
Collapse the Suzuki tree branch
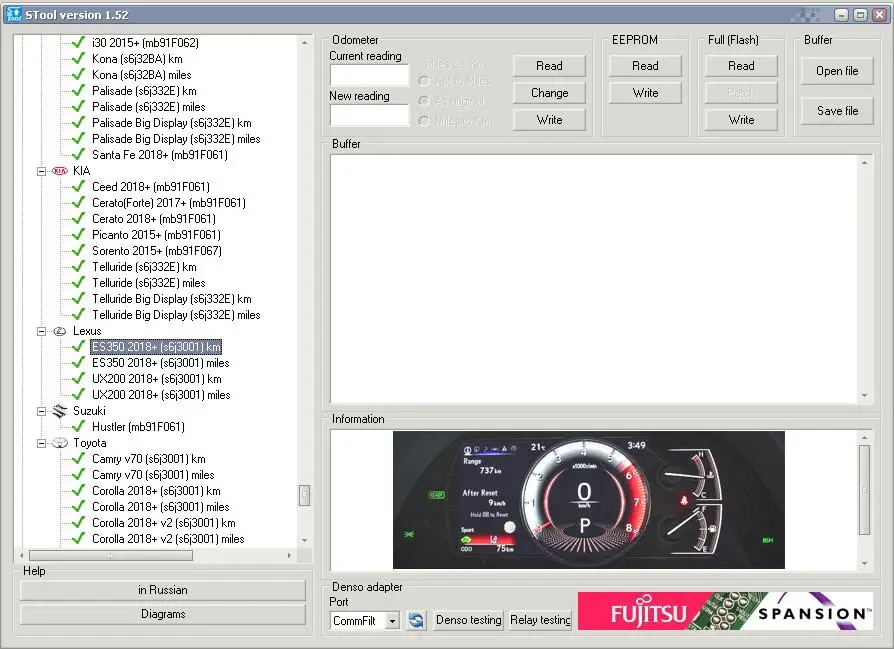[x=41, y=411]
